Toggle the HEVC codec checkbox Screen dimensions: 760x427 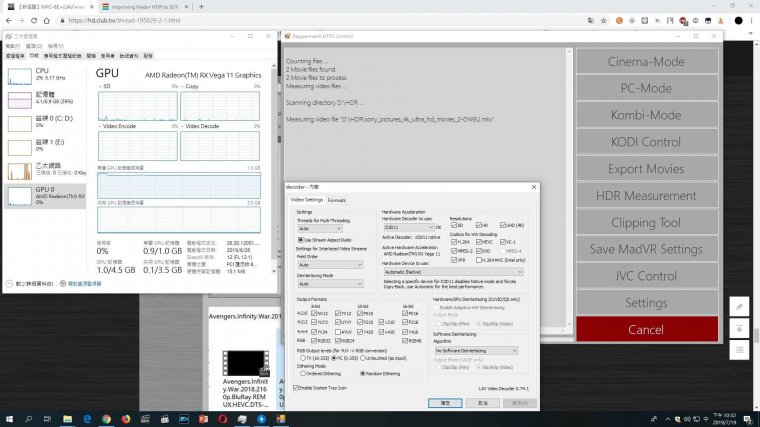[x=480, y=242]
